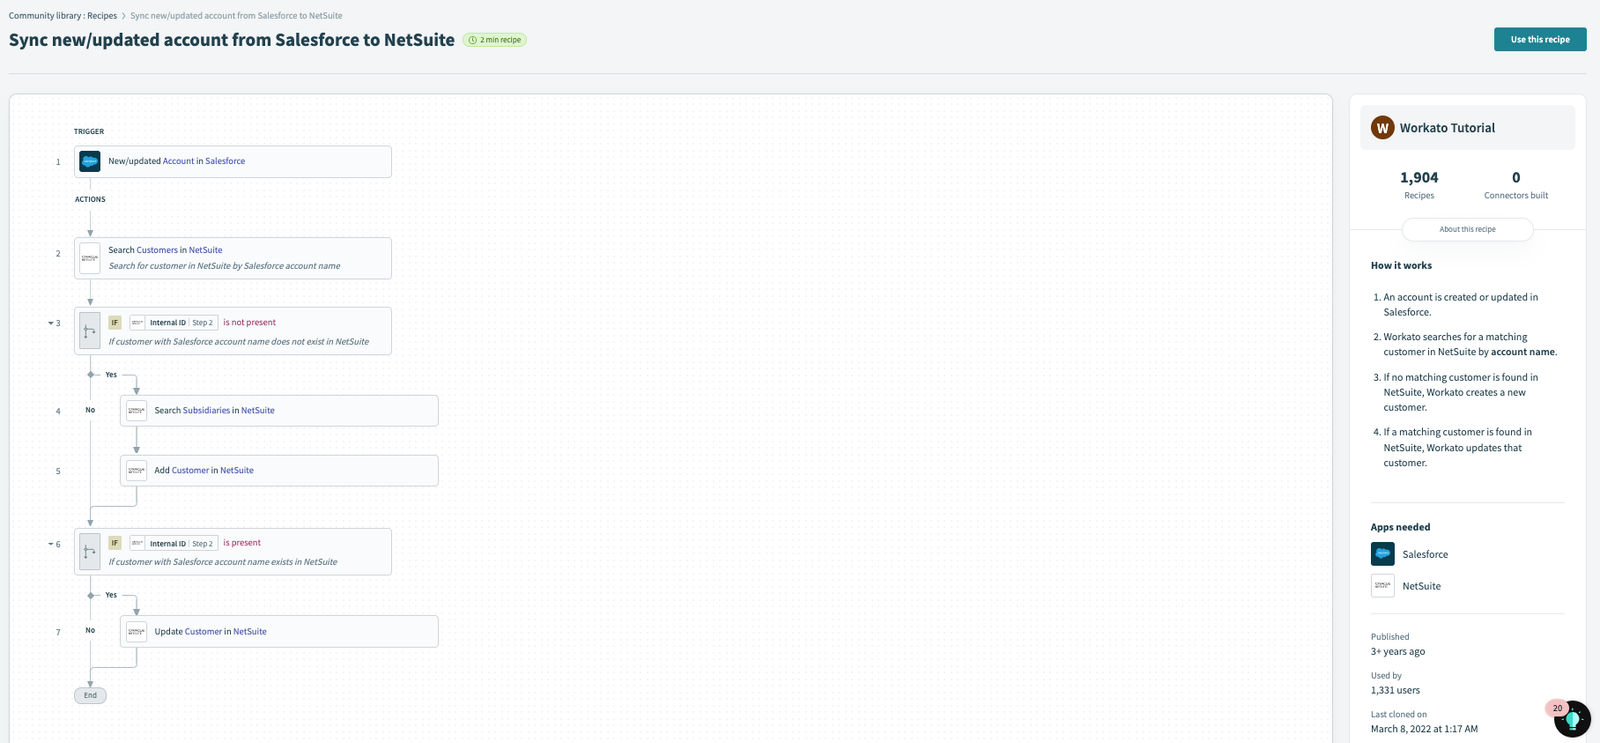
Task: Click the Workato Tutorial avatar icon
Action: [1383, 128]
